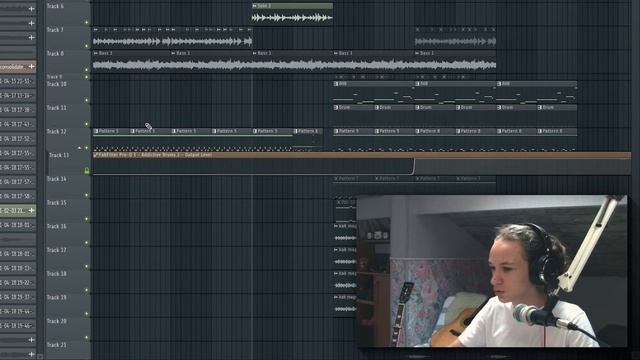Open the FabFilter Pro-Q 3 automation clip menu
640x360 pixels.
click(95, 155)
